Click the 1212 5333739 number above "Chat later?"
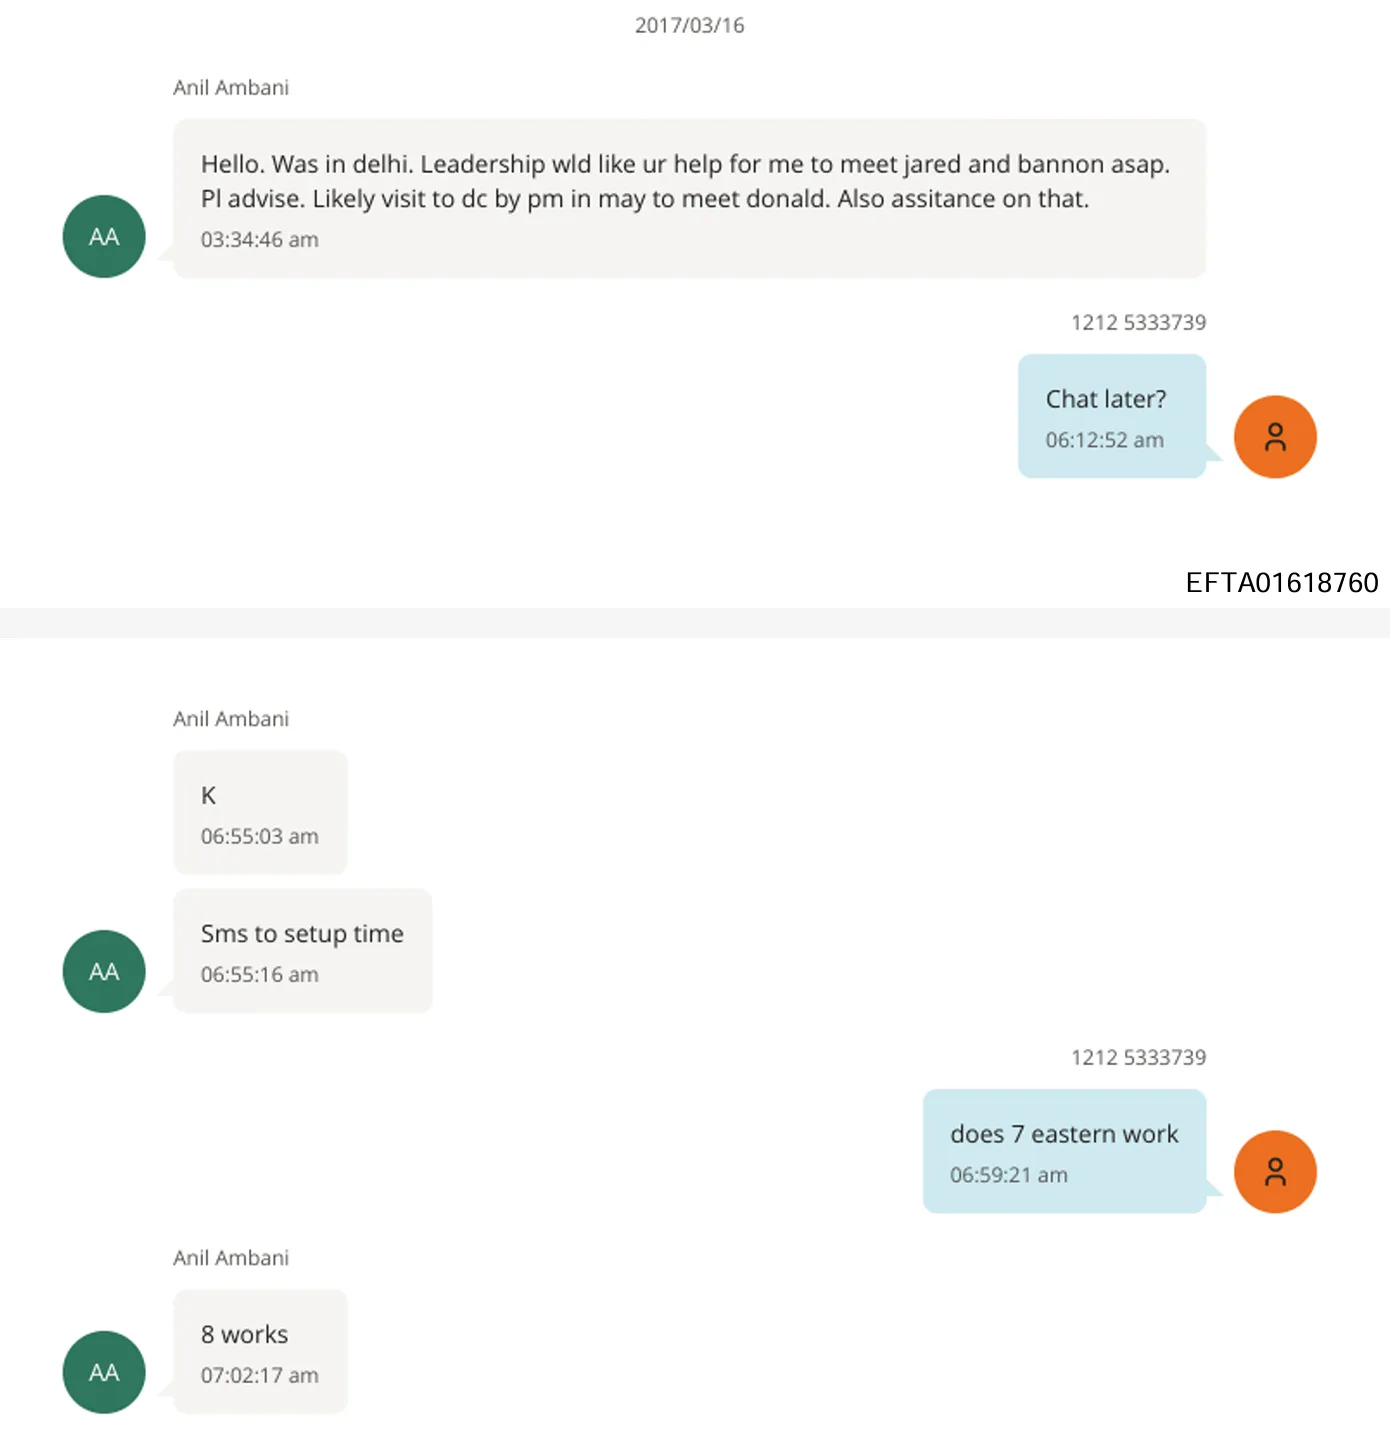Screen dimensions: 1390x1438 pos(1138,323)
